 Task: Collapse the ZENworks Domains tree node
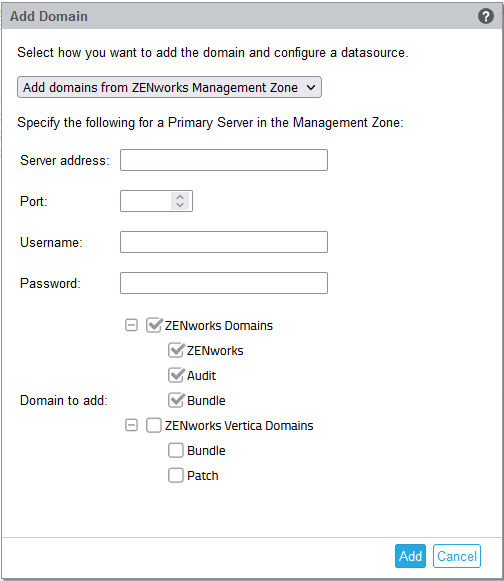coord(131,325)
